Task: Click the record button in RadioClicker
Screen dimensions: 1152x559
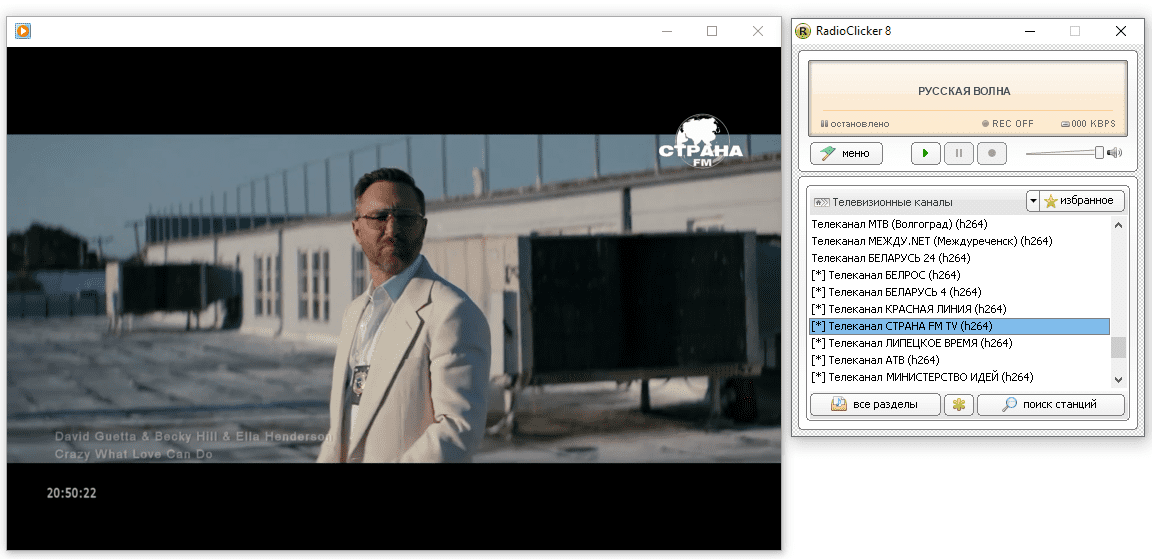Action: pos(992,154)
